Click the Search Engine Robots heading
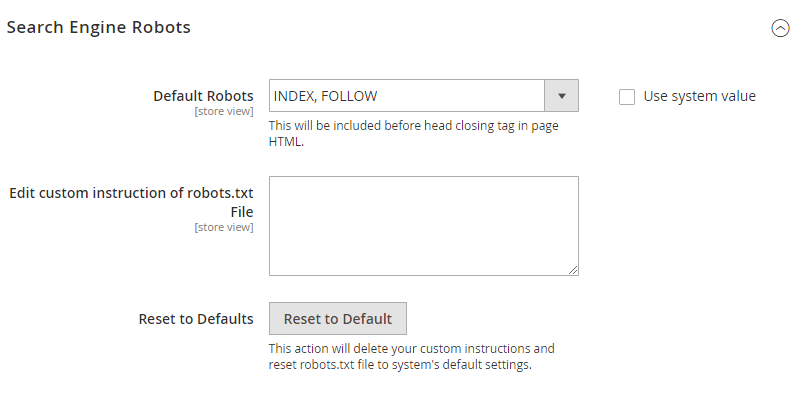This screenshot has height=402, width=802. [x=99, y=27]
